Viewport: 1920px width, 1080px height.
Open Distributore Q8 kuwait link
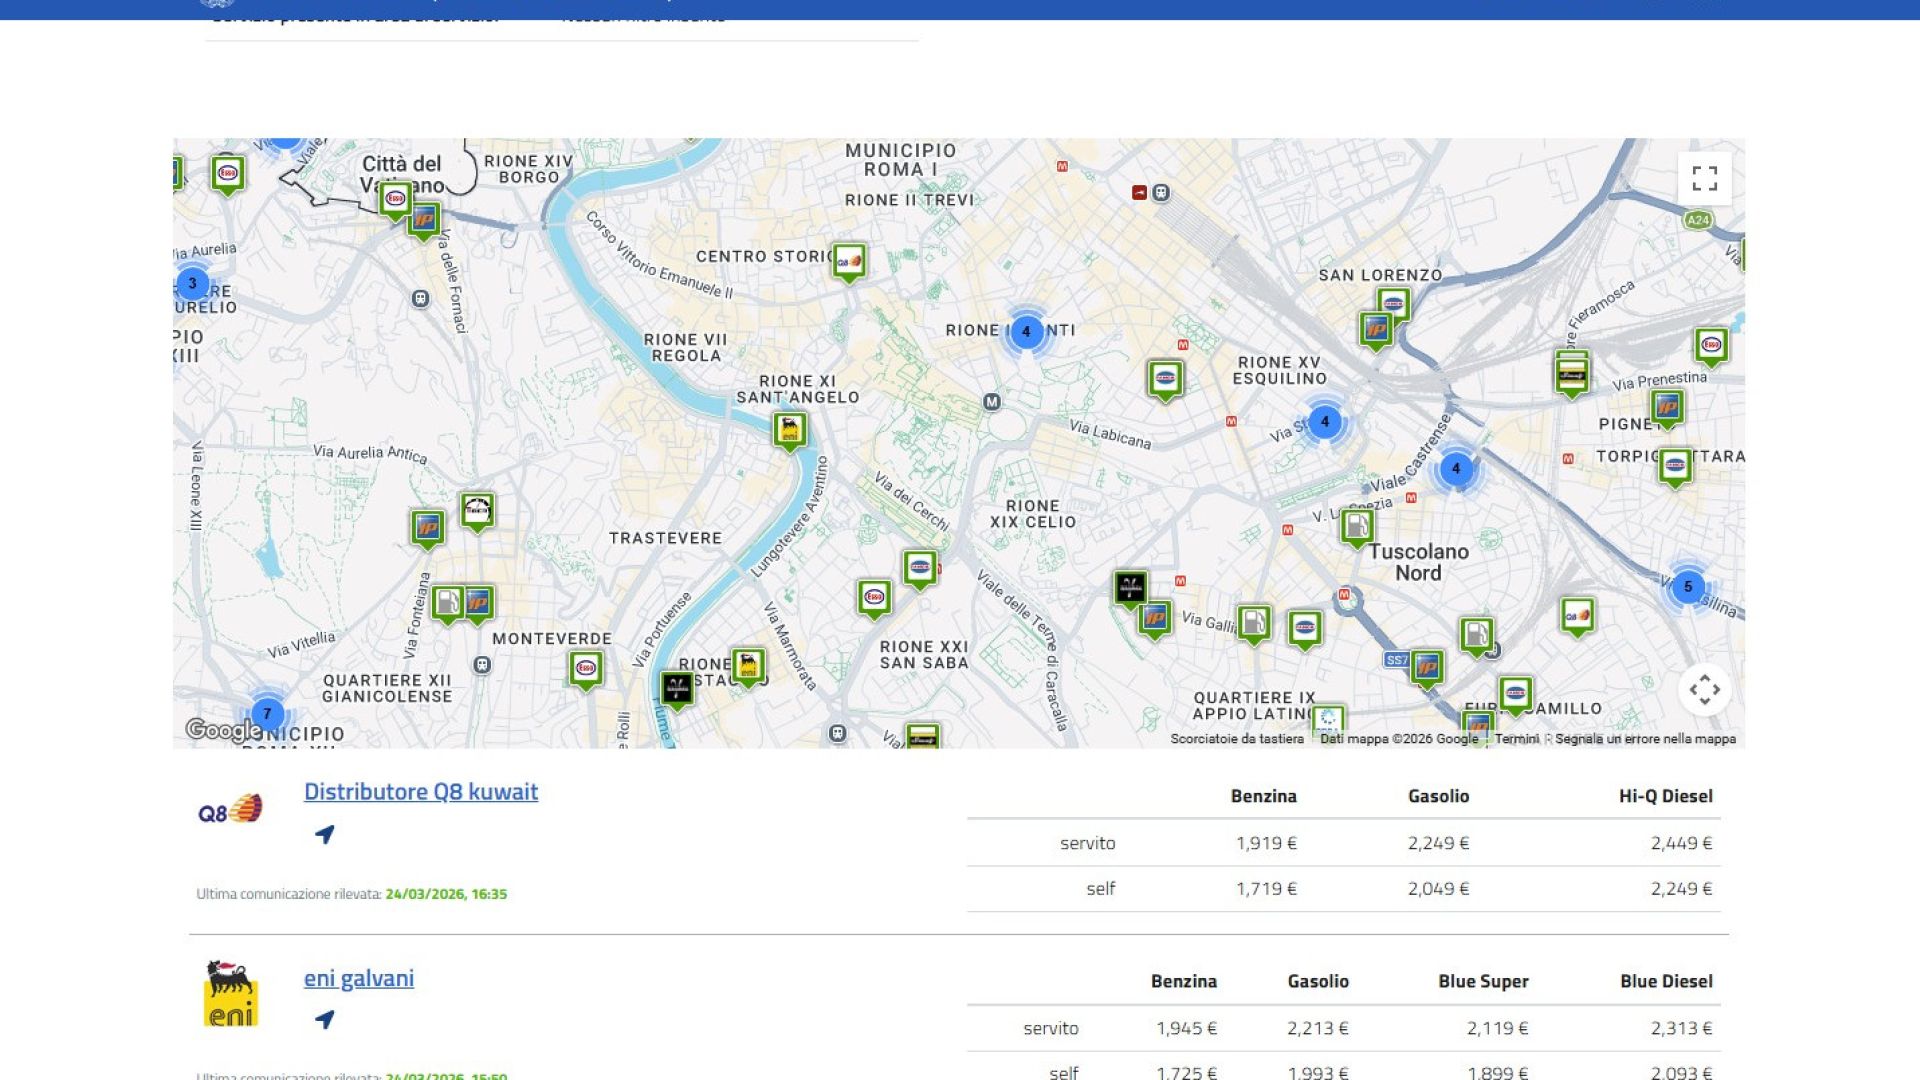[x=420, y=791]
